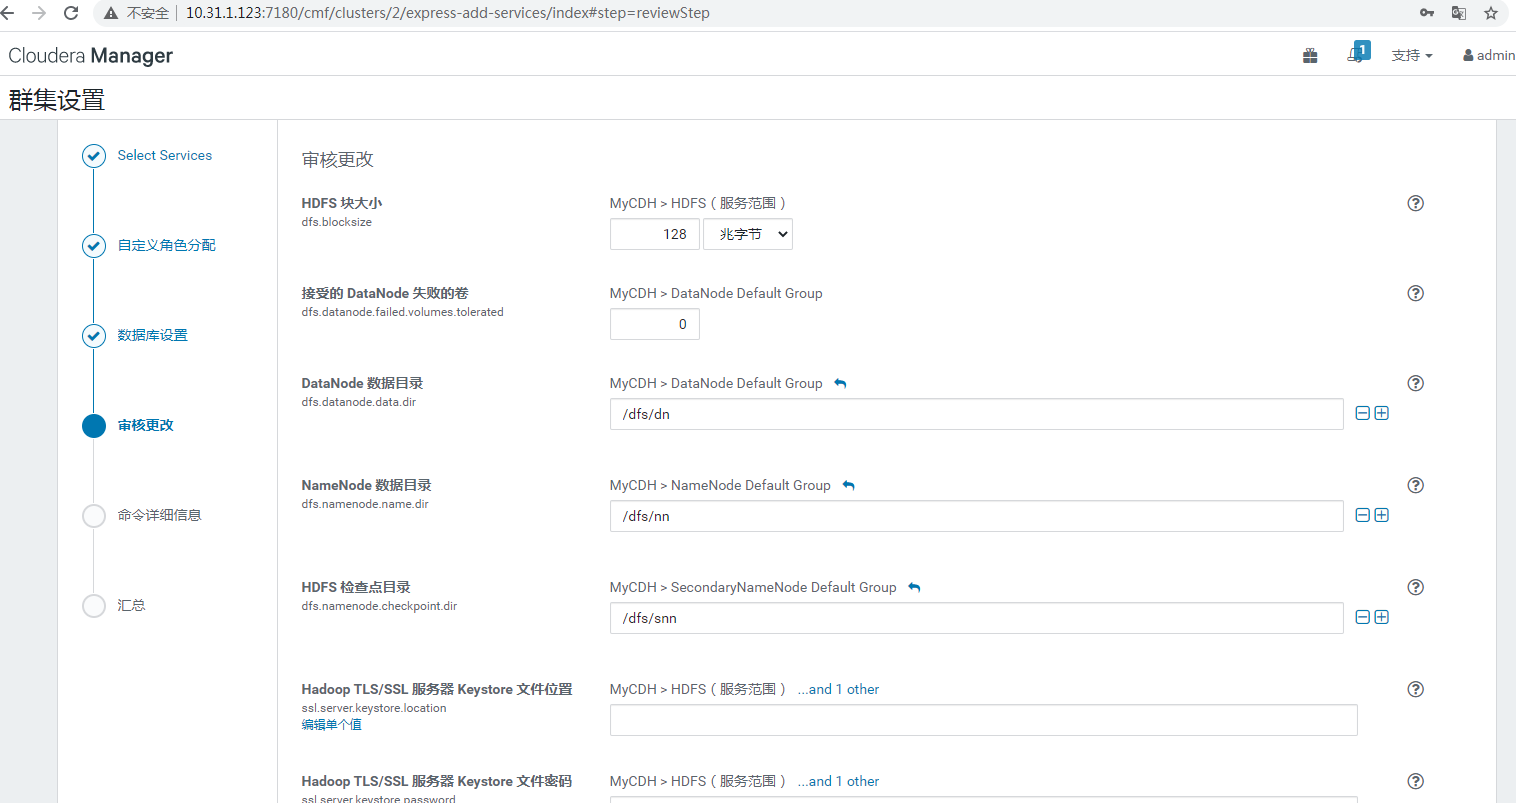This screenshot has height=803, width=1516.
Task: Select the 审核更改 step
Action: pos(145,425)
